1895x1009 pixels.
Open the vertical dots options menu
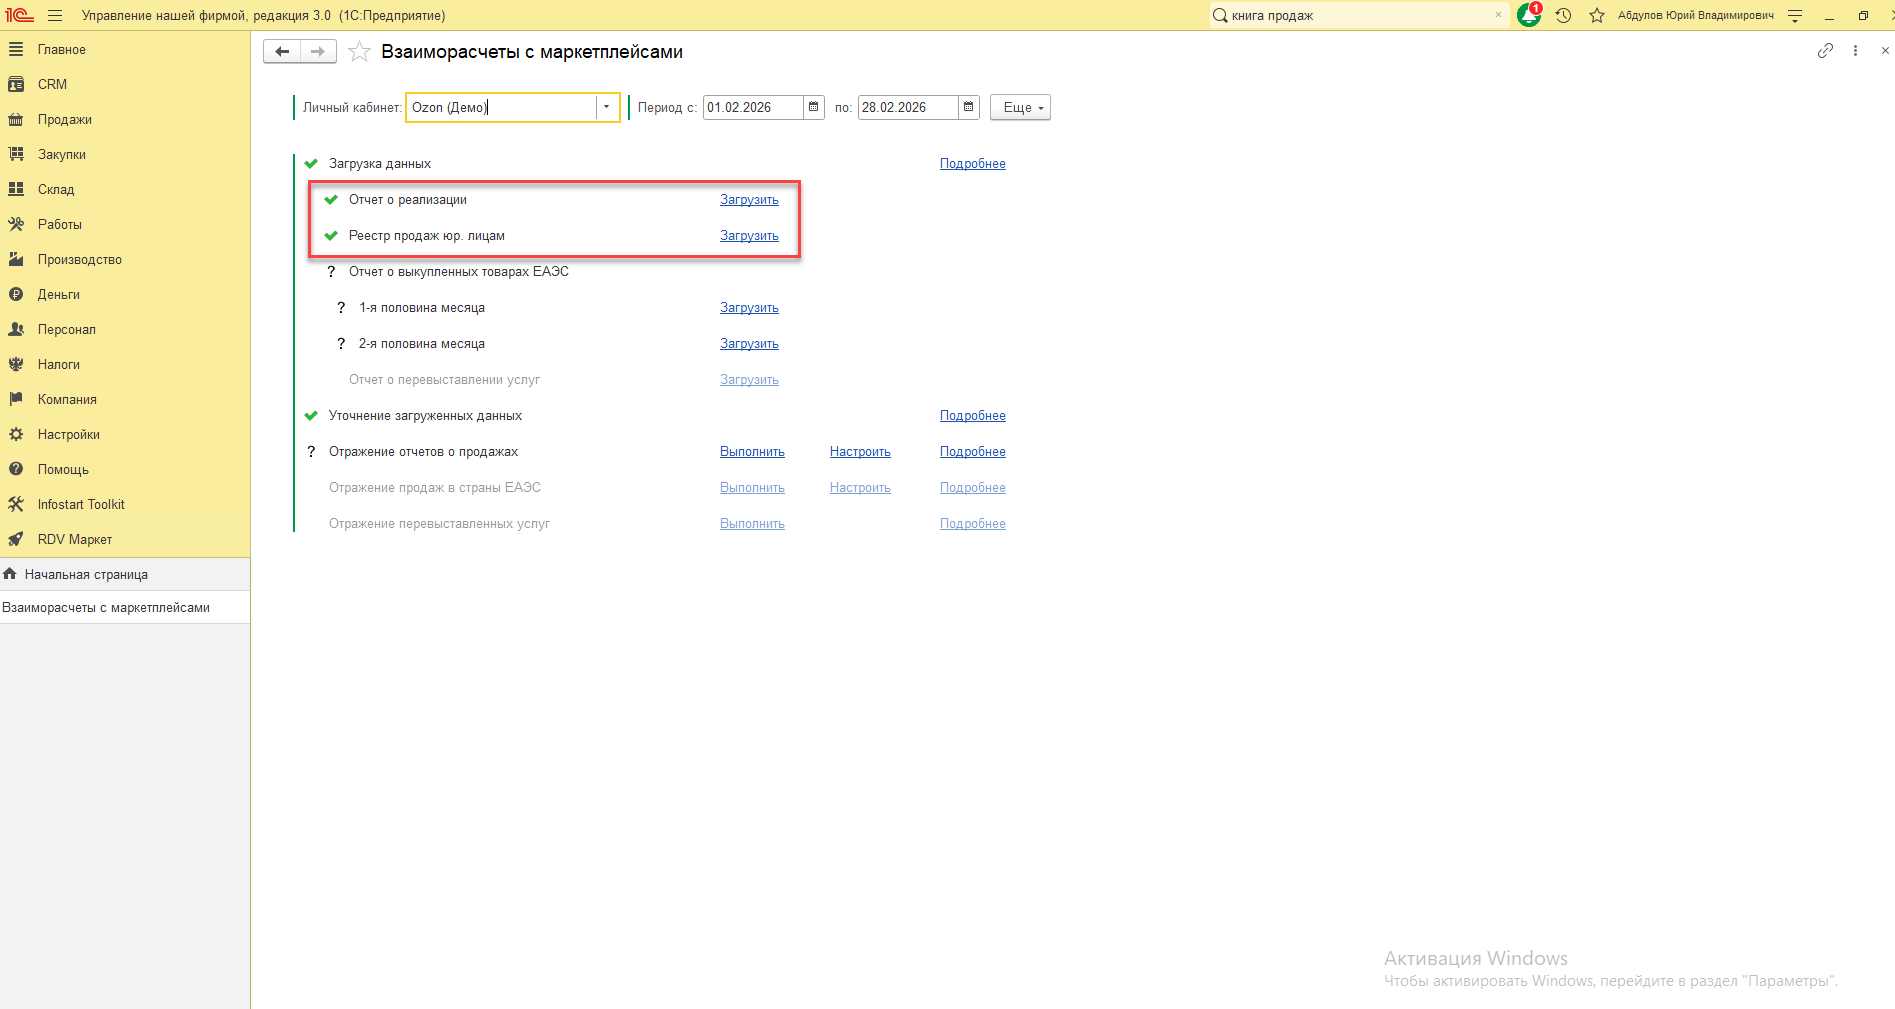click(1855, 51)
